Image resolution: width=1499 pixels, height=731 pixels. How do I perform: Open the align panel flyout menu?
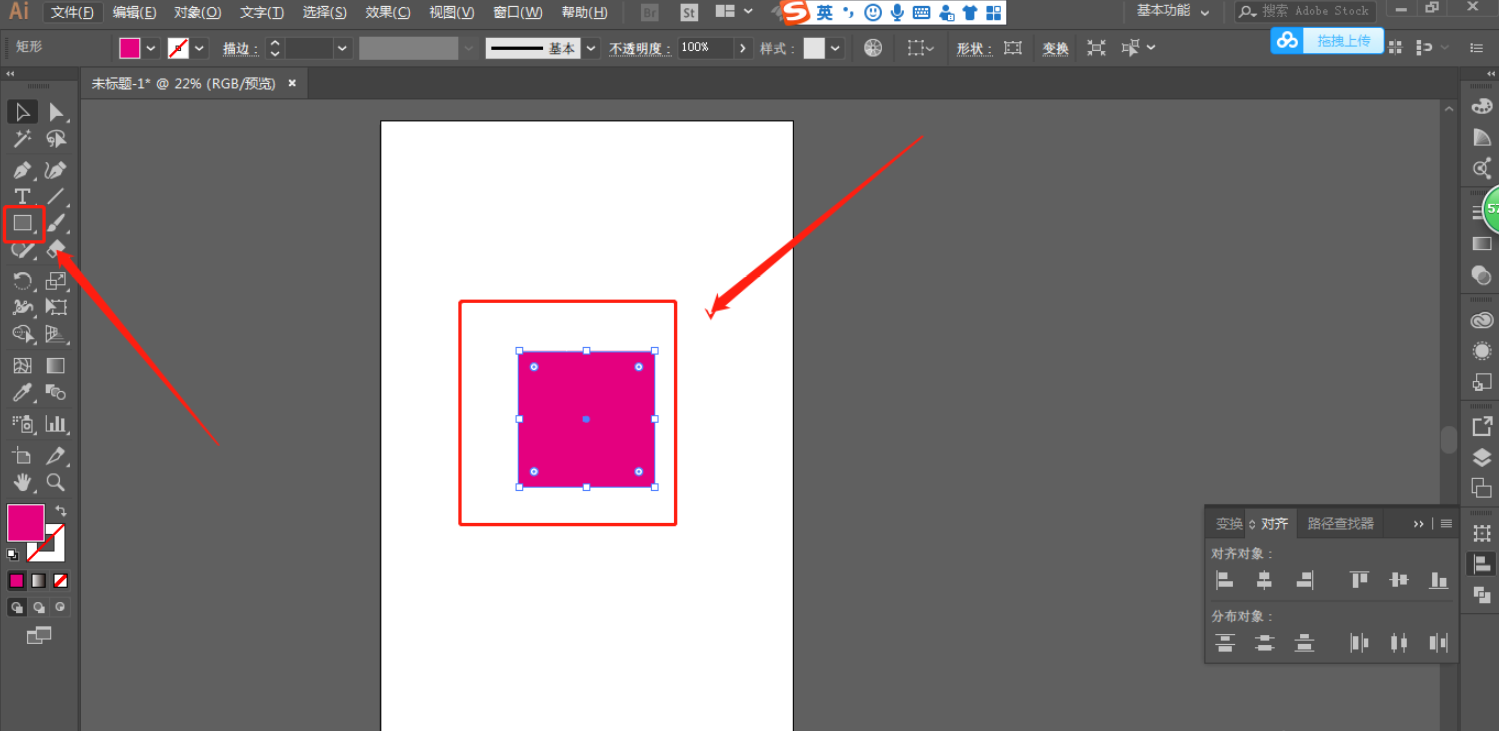pyautogui.click(x=1446, y=524)
